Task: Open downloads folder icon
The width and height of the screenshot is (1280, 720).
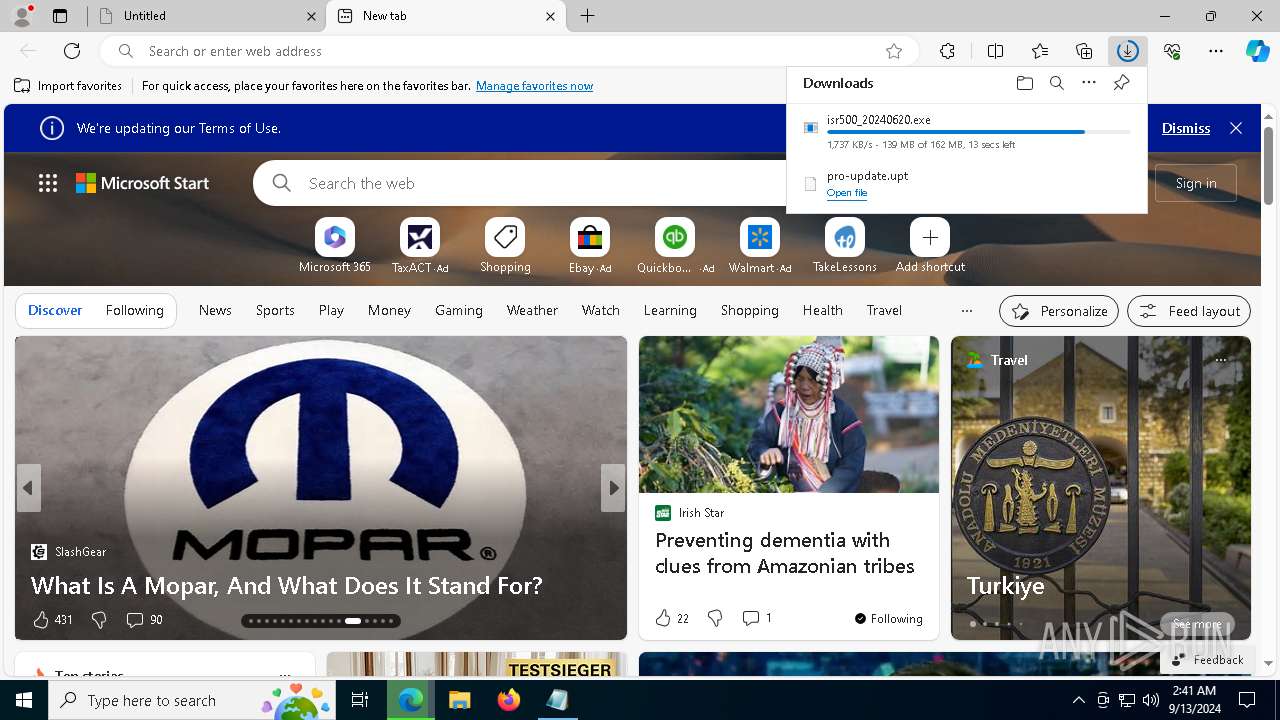Action: click(x=1025, y=83)
